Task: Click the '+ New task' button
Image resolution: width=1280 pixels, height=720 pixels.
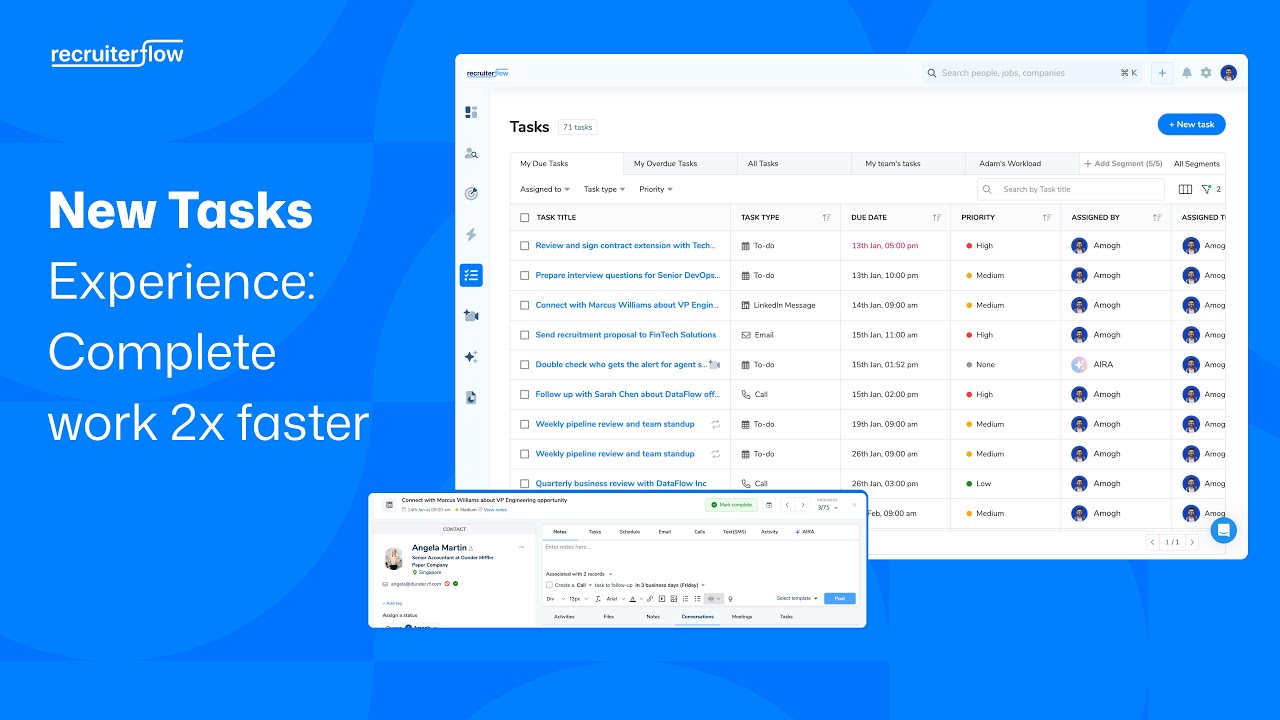Action: pyautogui.click(x=1191, y=124)
